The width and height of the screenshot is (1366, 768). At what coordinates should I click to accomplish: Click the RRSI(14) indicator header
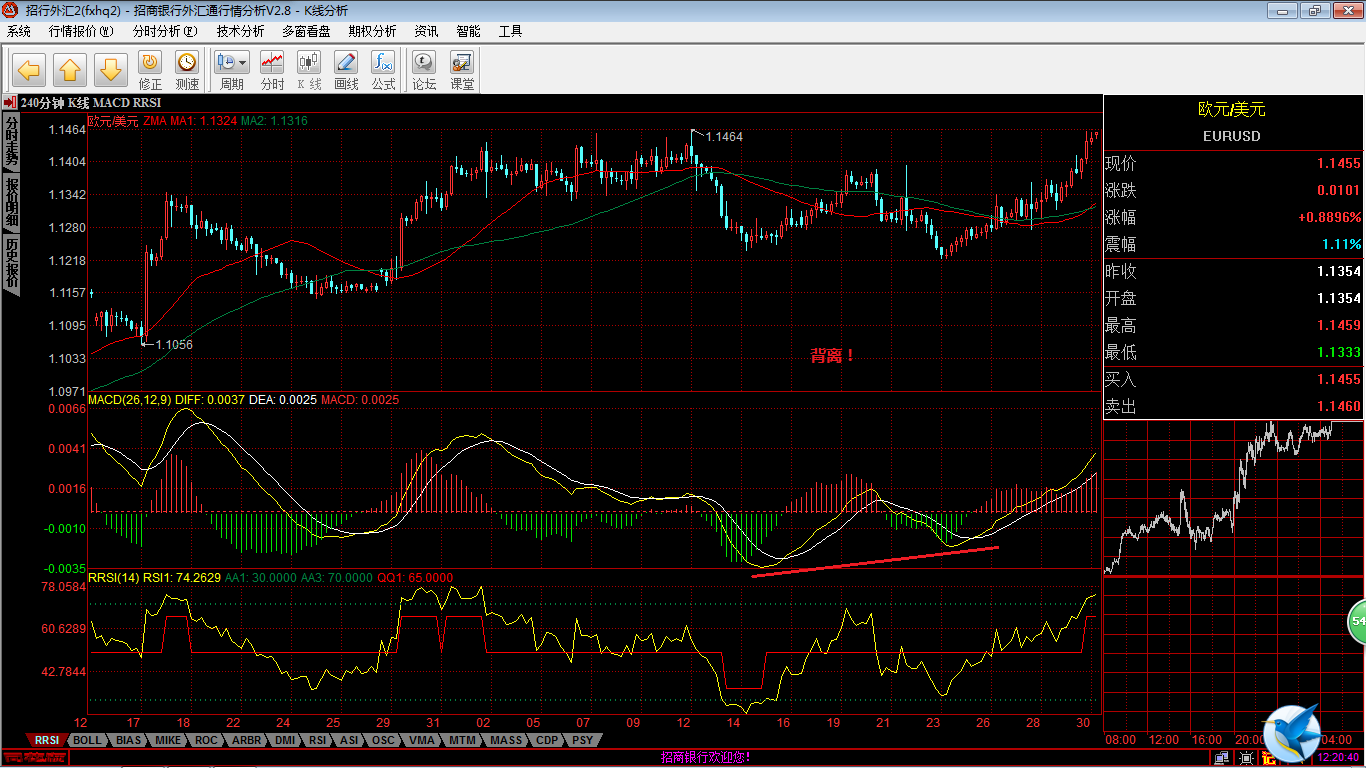click(x=114, y=577)
